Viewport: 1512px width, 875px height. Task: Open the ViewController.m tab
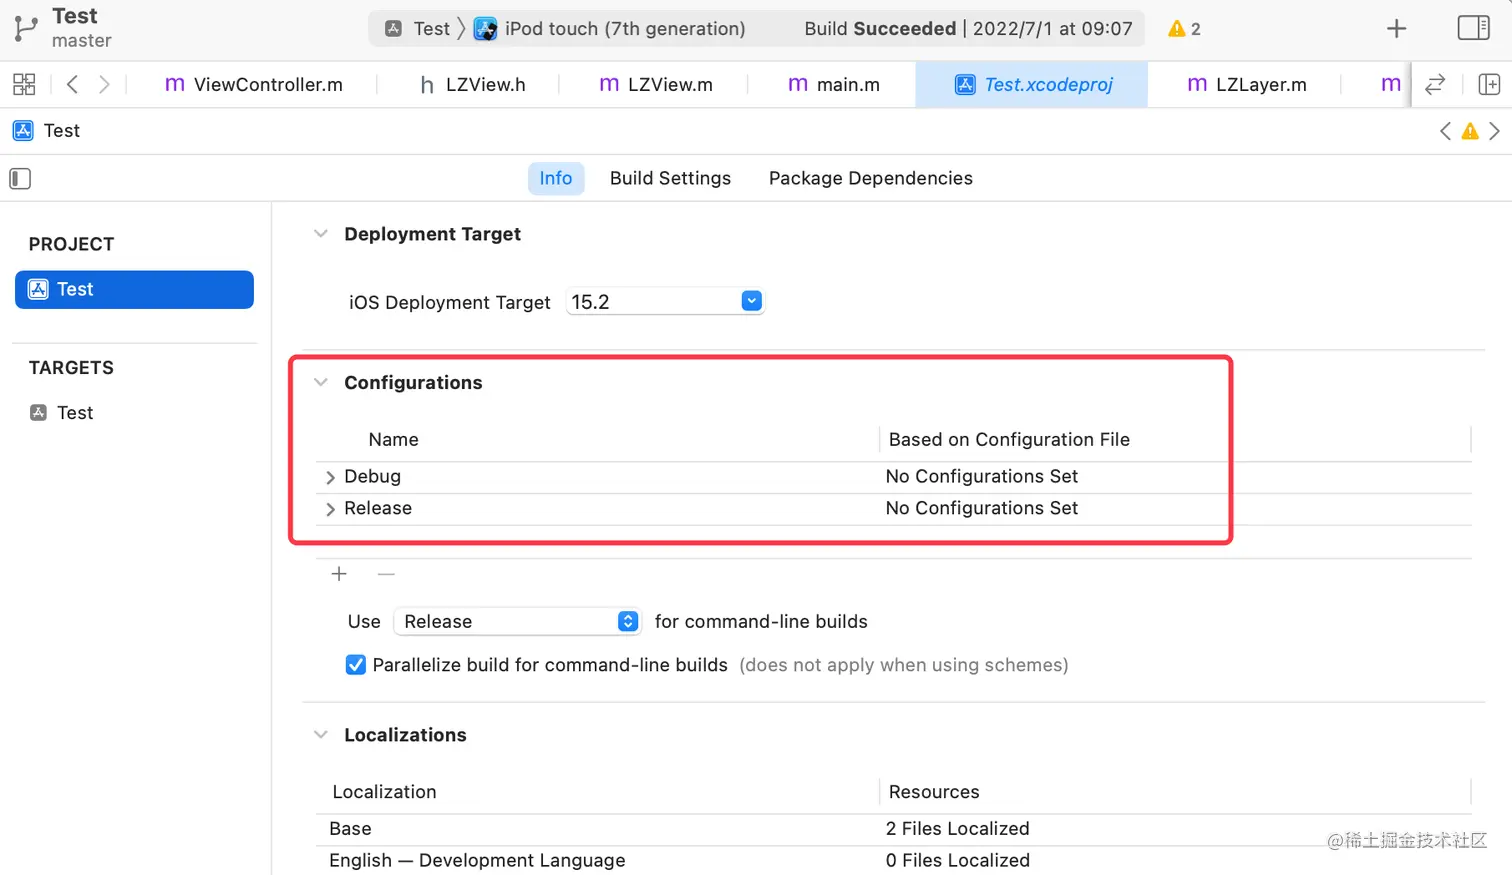[254, 85]
